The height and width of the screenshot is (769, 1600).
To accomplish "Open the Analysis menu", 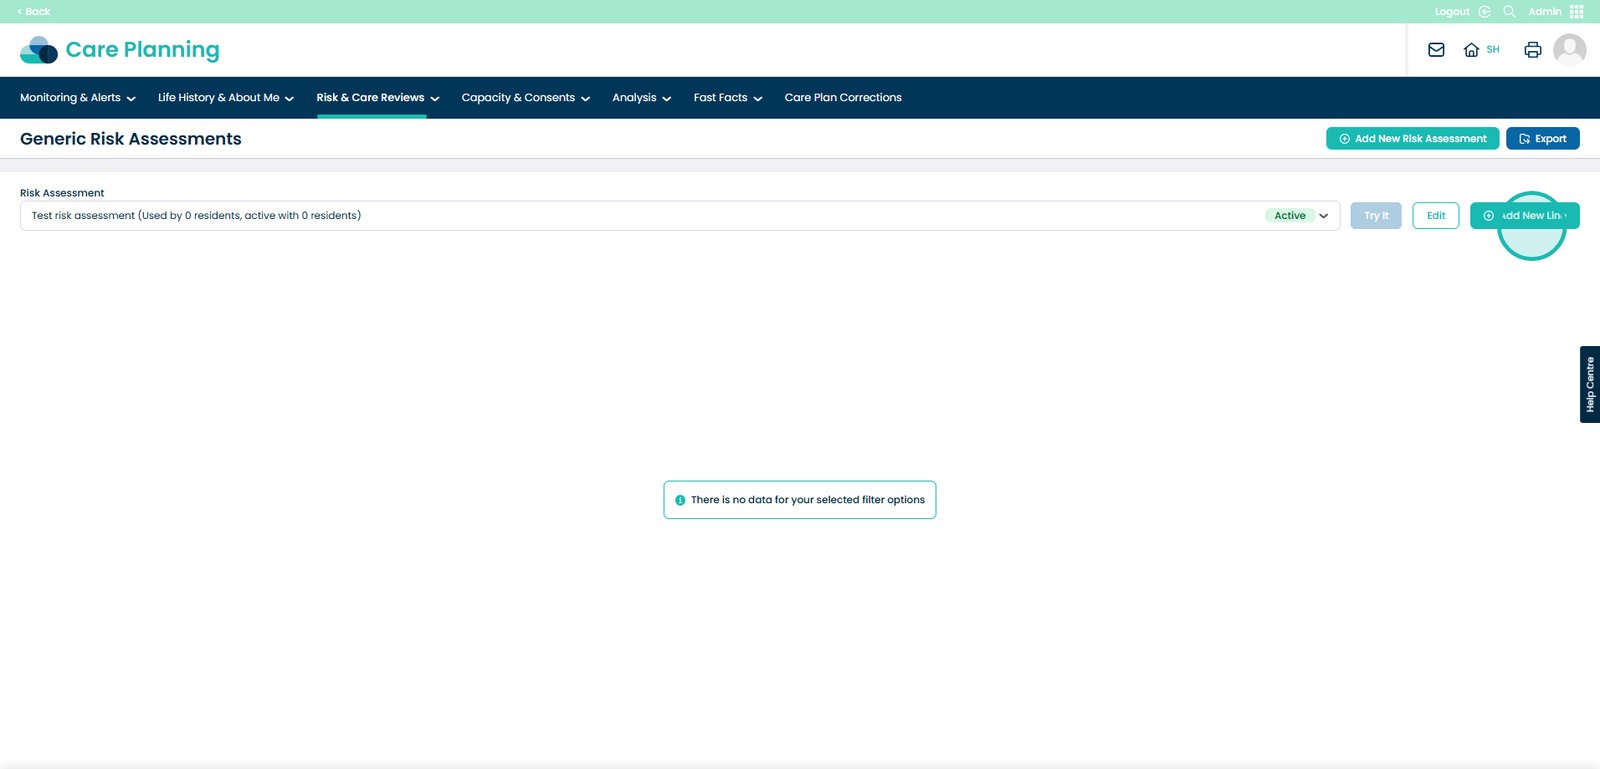I will [641, 98].
